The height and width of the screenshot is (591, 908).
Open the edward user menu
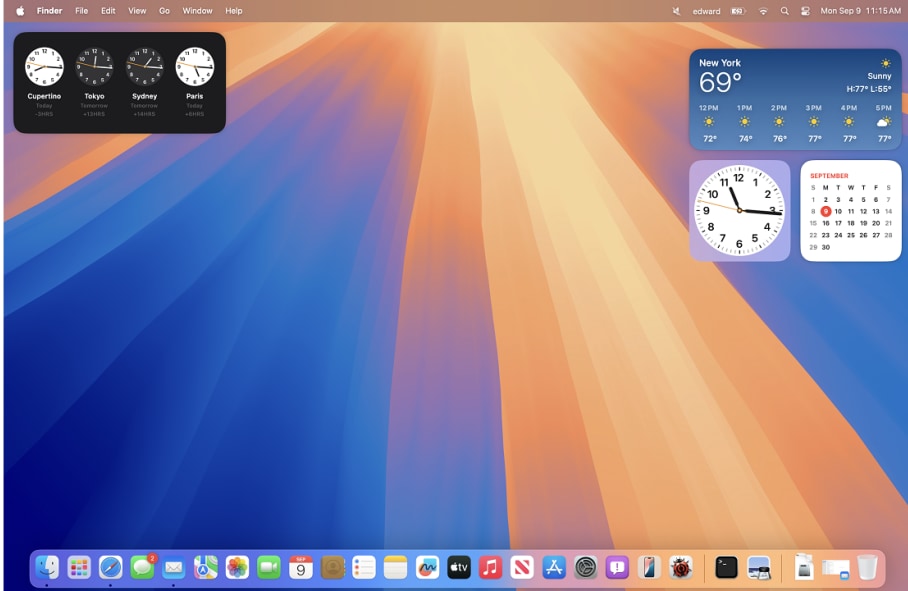point(706,11)
